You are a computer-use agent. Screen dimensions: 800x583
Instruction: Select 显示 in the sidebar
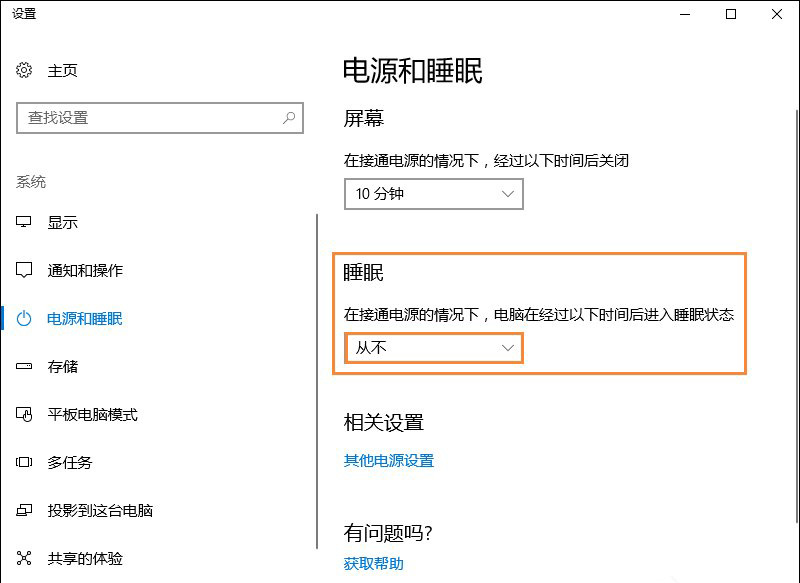point(63,222)
